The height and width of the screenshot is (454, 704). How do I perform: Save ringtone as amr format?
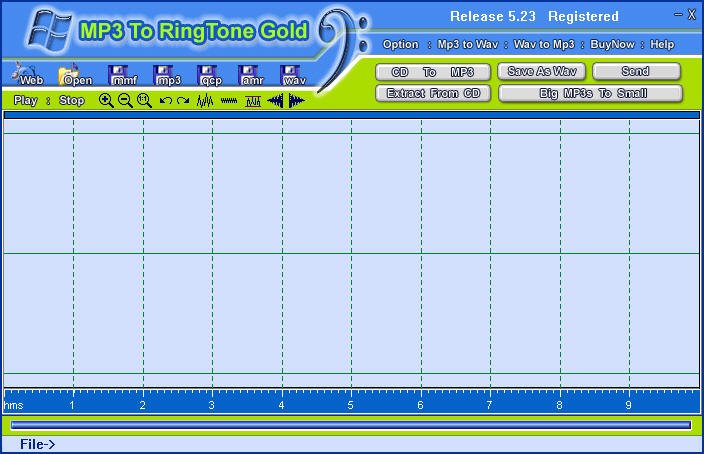[251, 75]
